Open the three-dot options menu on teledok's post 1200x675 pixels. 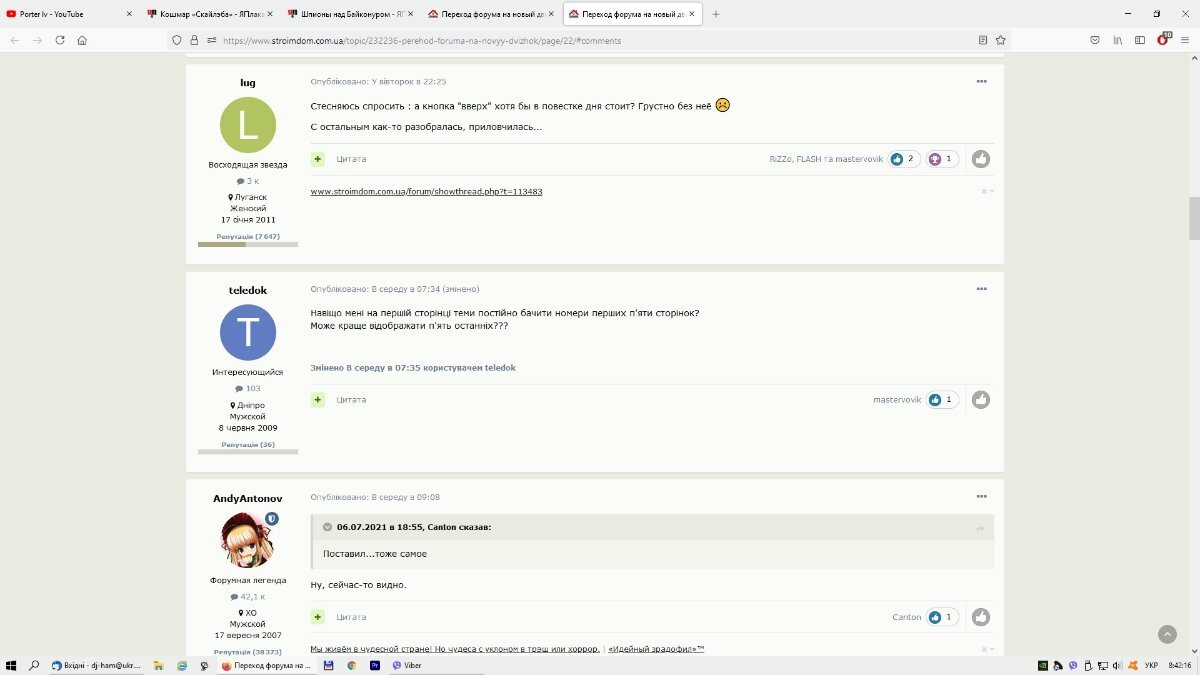point(982,289)
